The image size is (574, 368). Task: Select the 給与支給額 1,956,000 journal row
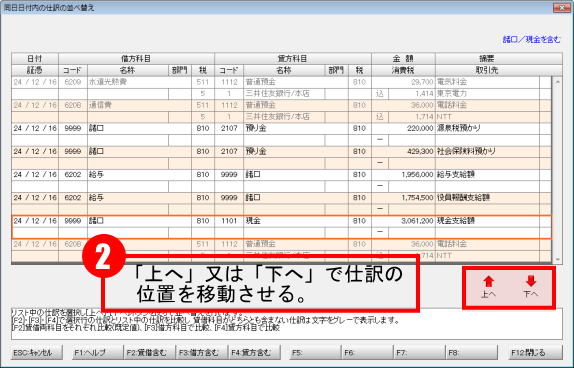coord(281,180)
